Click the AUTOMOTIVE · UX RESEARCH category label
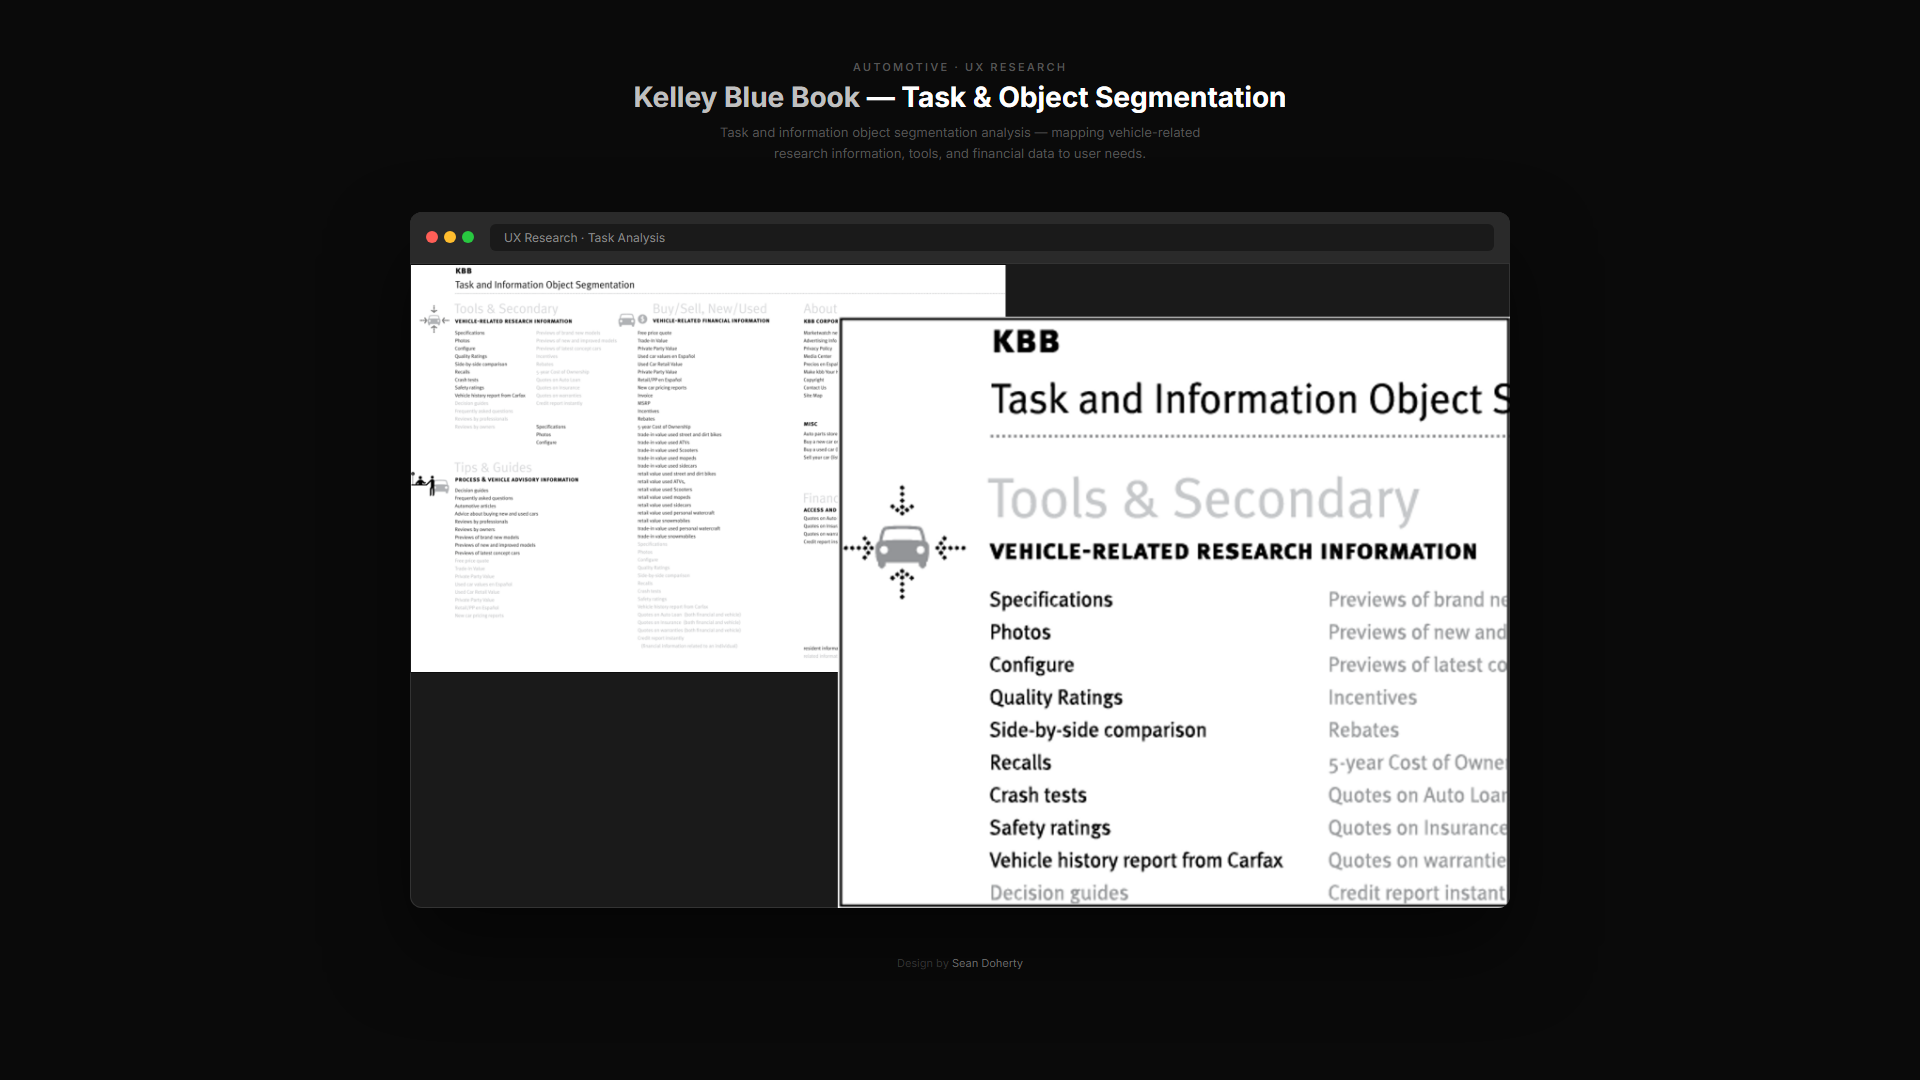The width and height of the screenshot is (1920, 1080). (959, 67)
